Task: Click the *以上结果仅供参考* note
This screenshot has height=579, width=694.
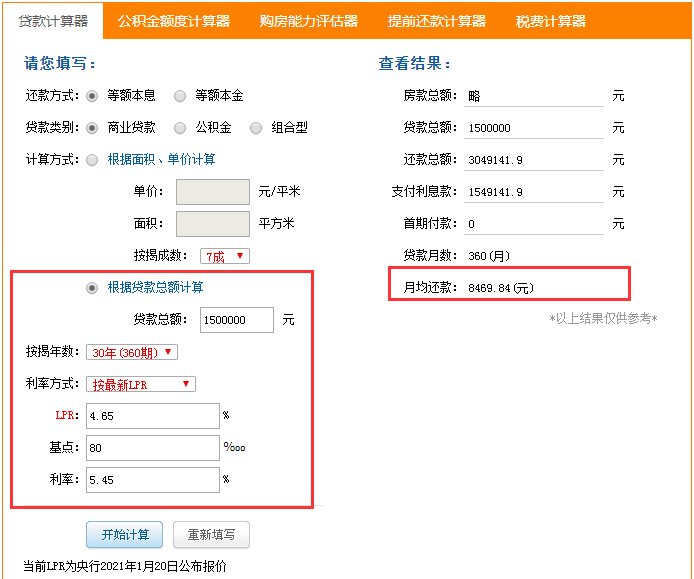Action: coord(603,318)
